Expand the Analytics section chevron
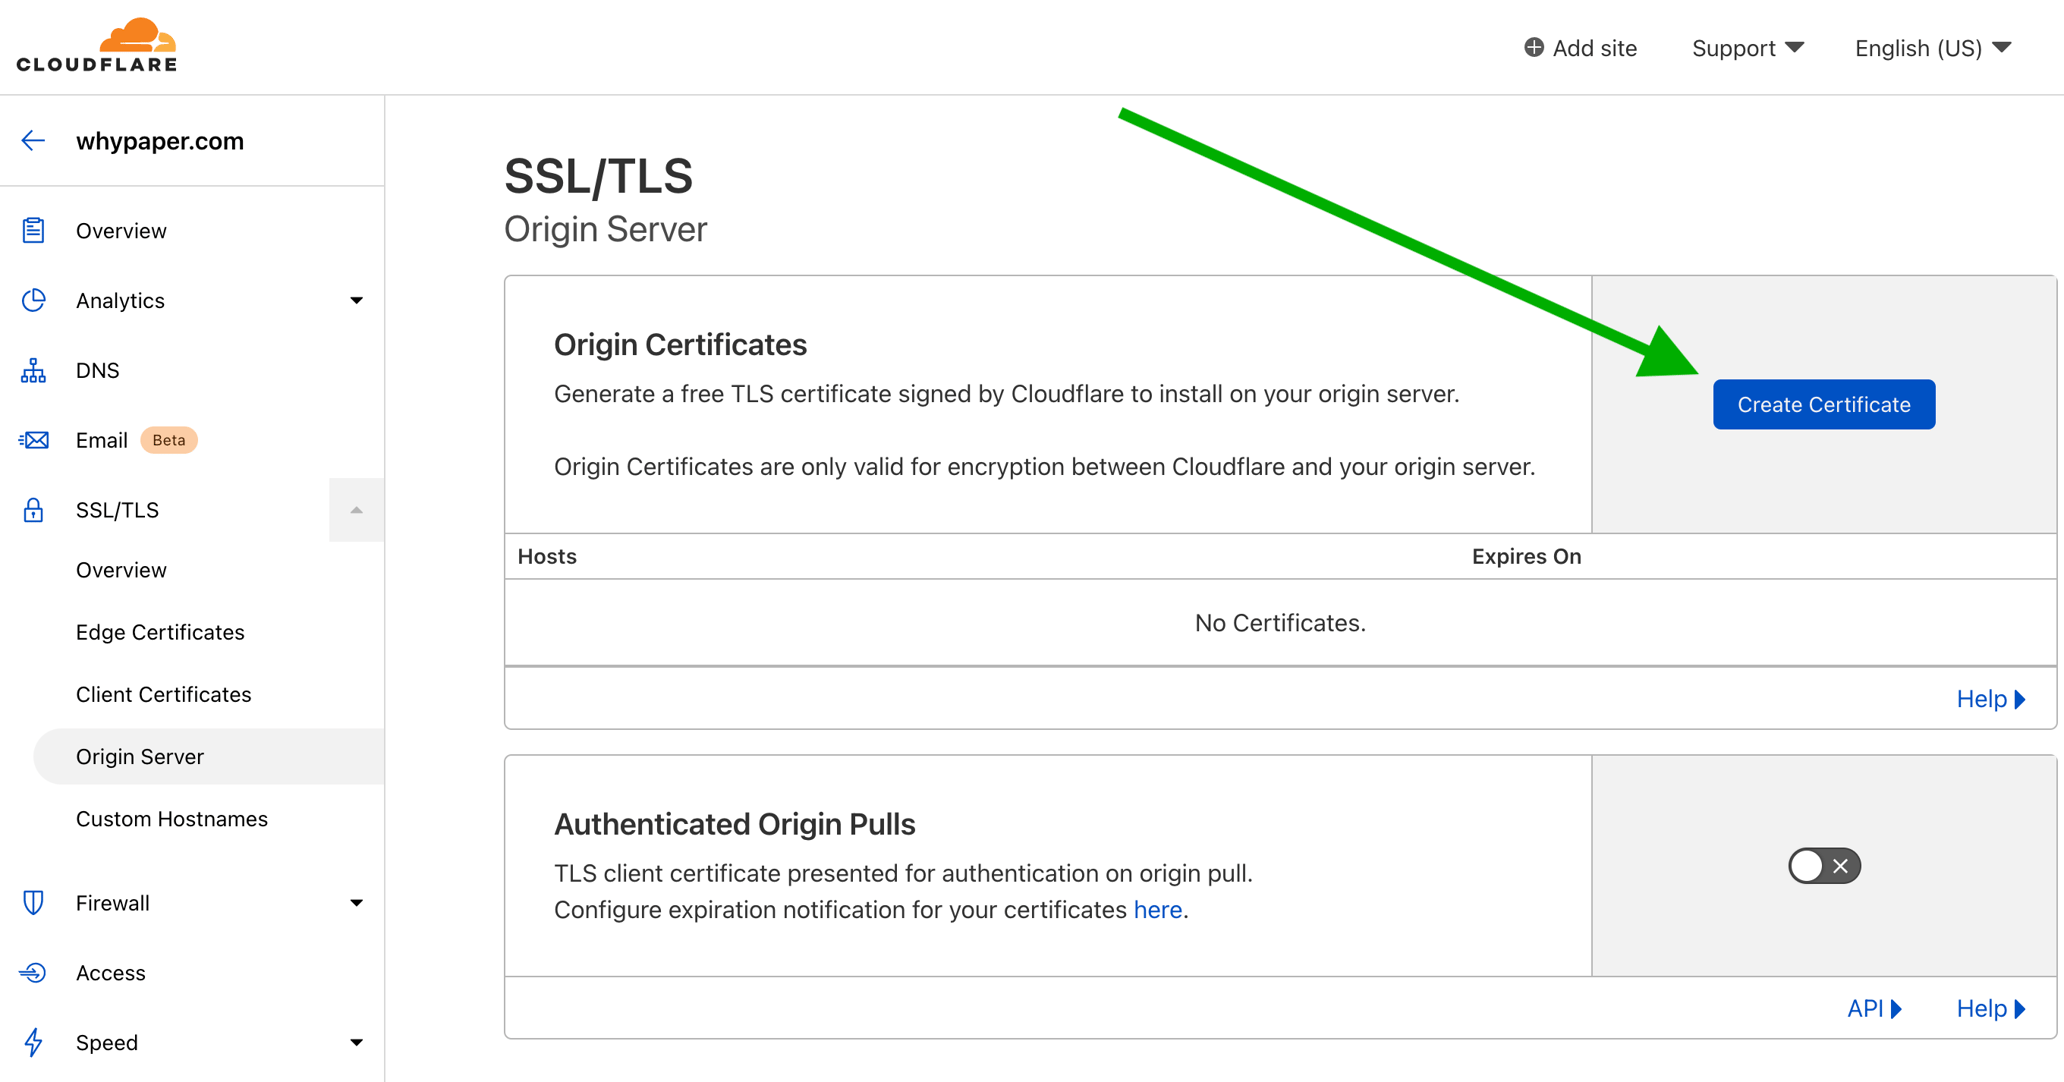Screen dimensions: 2064x1082 [356, 300]
